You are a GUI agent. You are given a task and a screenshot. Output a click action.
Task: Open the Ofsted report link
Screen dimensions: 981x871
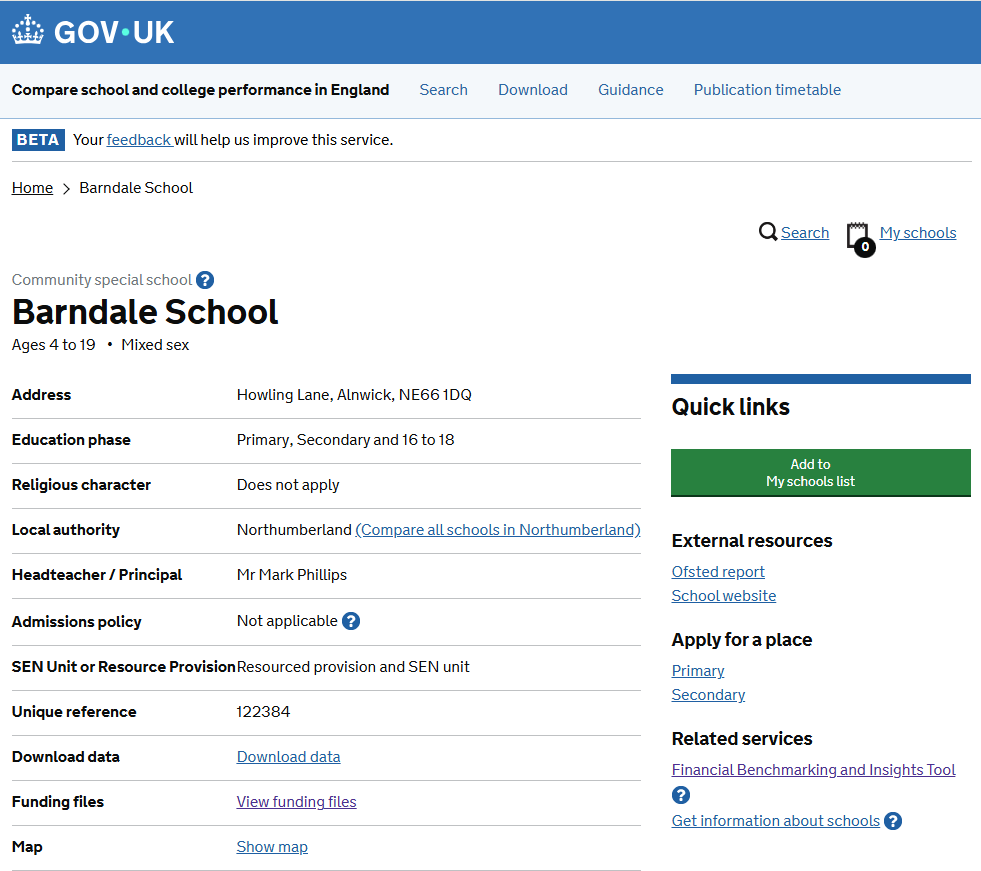[x=717, y=571]
